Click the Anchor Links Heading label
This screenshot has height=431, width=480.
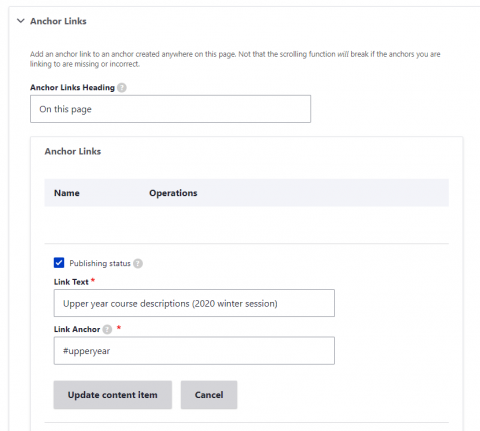tap(72, 88)
